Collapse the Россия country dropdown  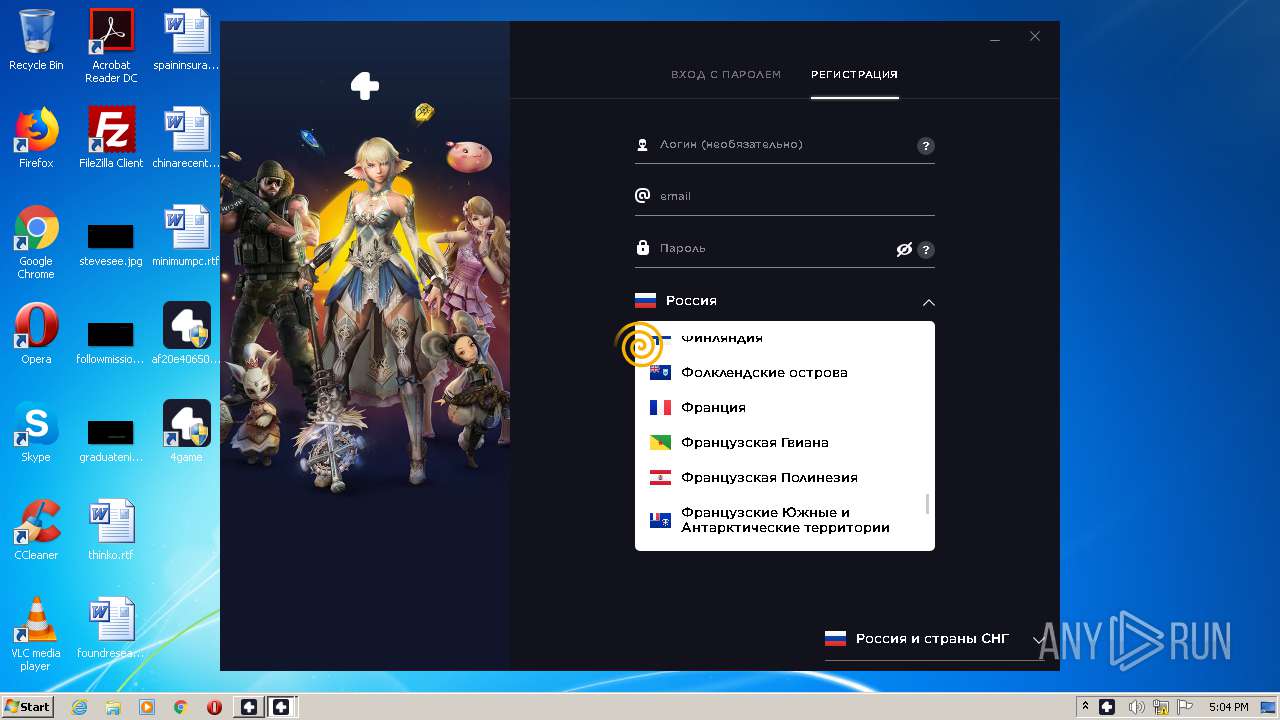point(785,301)
